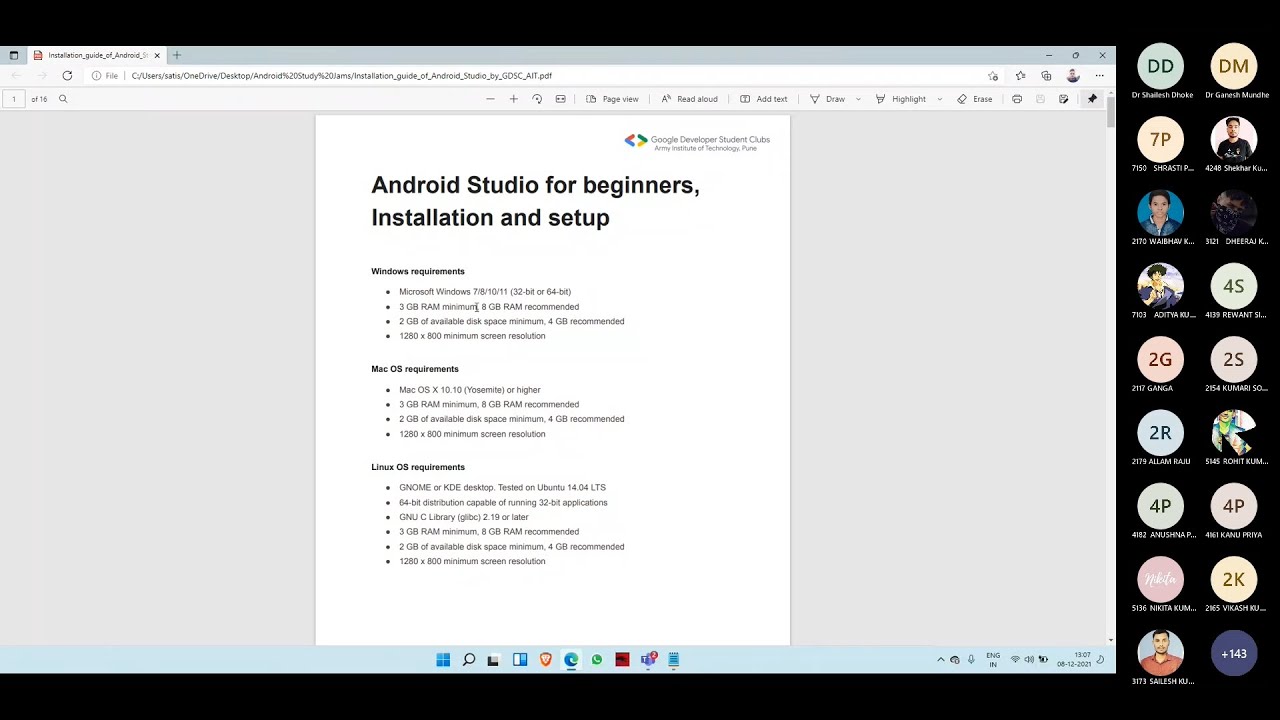Image resolution: width=1280 pixels, height=720 pixels.
Task: Open WhatsApp from the taskbar
Action: click(597, 660)
